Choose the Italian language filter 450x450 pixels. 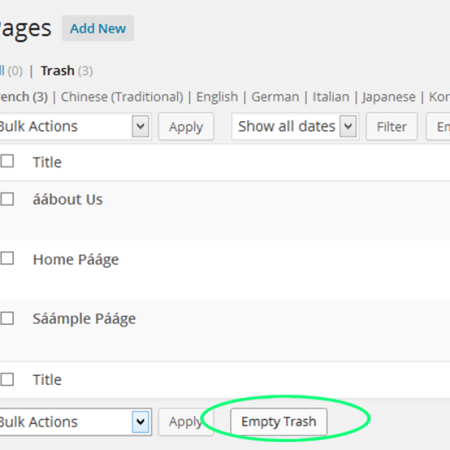[x=331, y=97]
